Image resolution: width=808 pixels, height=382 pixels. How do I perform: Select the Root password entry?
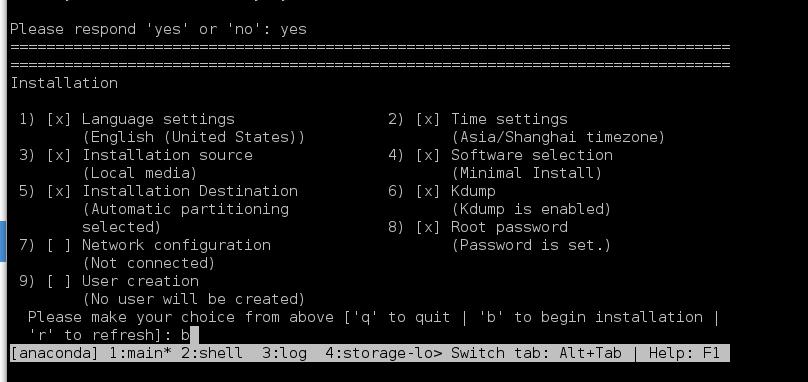point(509,227)
